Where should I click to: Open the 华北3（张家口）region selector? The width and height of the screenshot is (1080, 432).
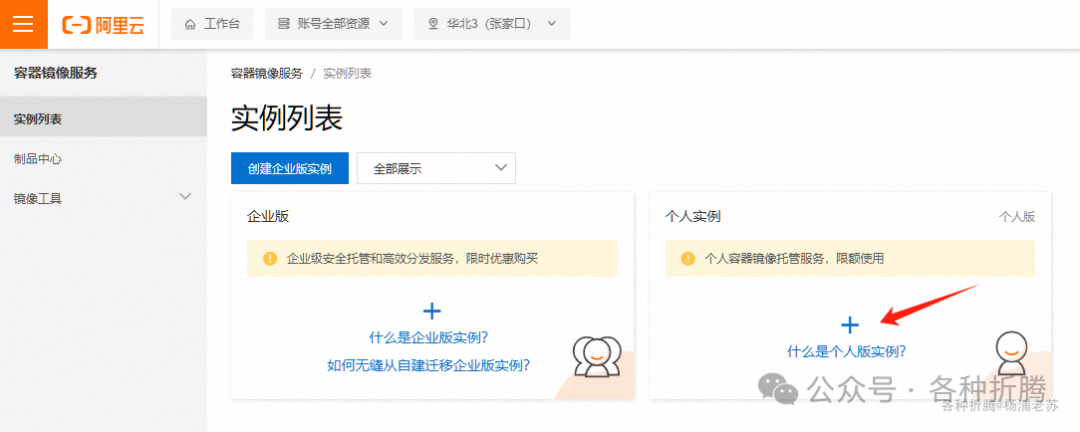pos(492,24)
